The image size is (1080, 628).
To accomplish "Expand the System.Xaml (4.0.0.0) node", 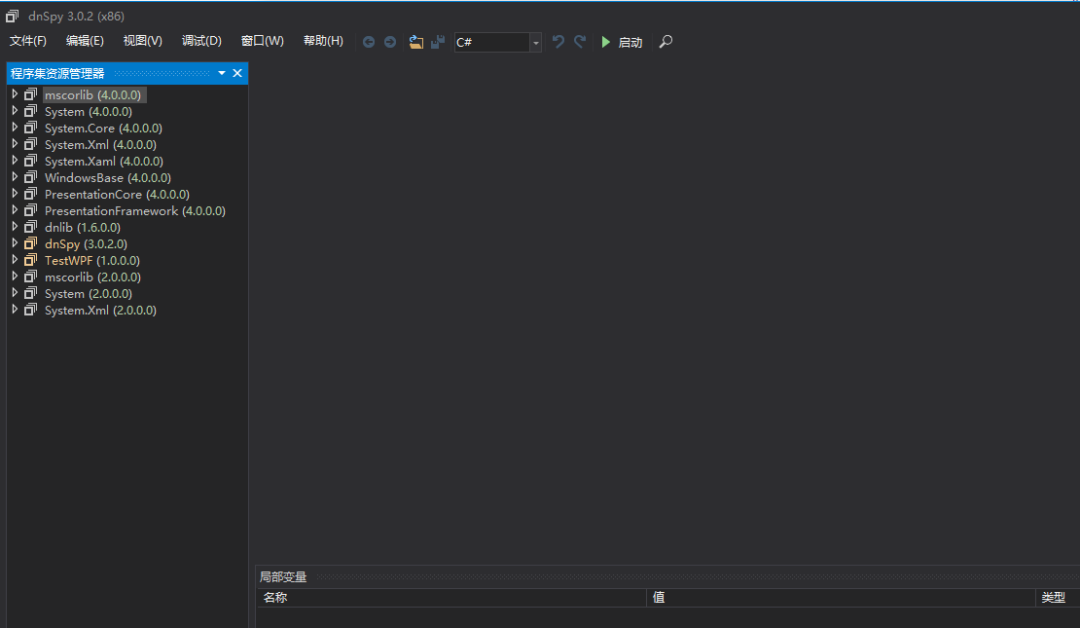I will click(14, 160).
